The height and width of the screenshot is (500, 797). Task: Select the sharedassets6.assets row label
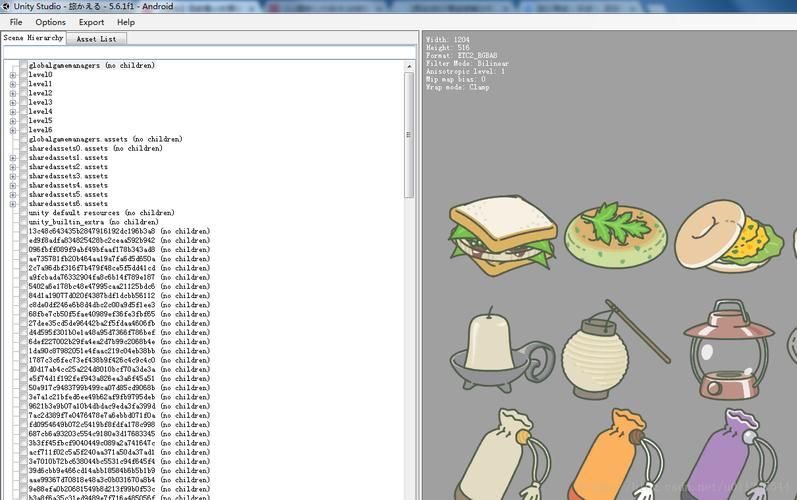pos(68,204)
